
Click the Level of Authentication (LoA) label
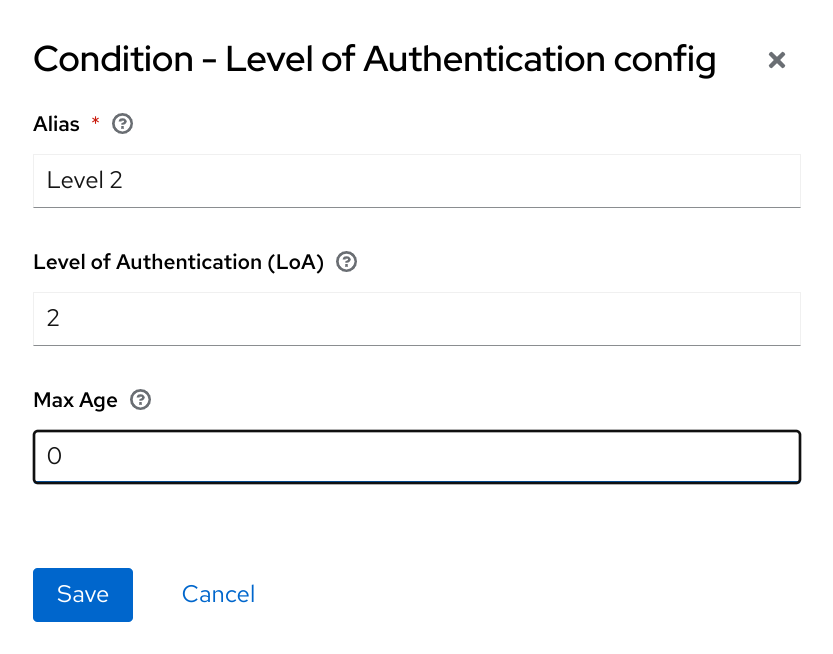click(179, 262)
